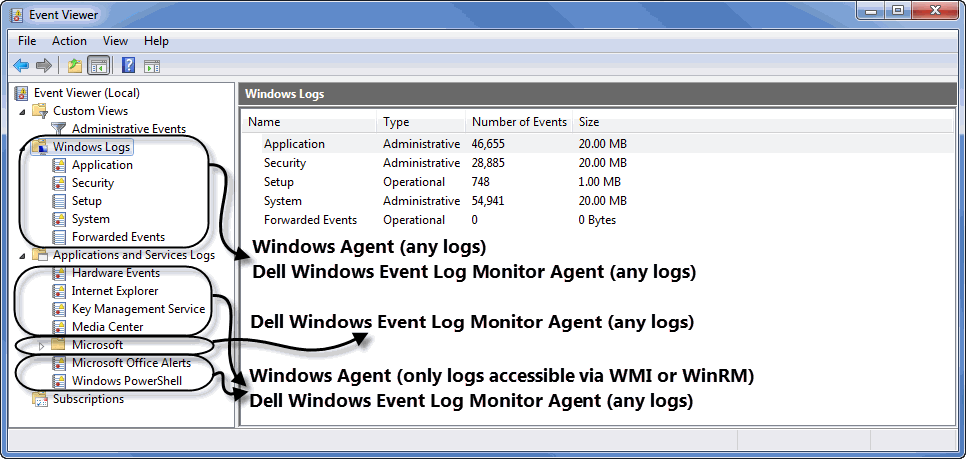The height and width of the screenshot is (459, 966).
Task: Sort by the Number of Events column
Action: 519,122
